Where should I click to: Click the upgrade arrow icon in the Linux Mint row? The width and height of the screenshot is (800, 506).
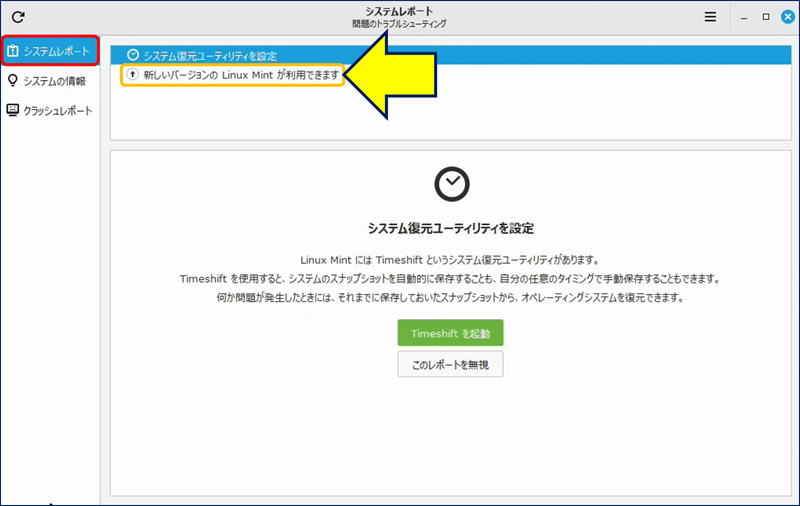[133, 74]
